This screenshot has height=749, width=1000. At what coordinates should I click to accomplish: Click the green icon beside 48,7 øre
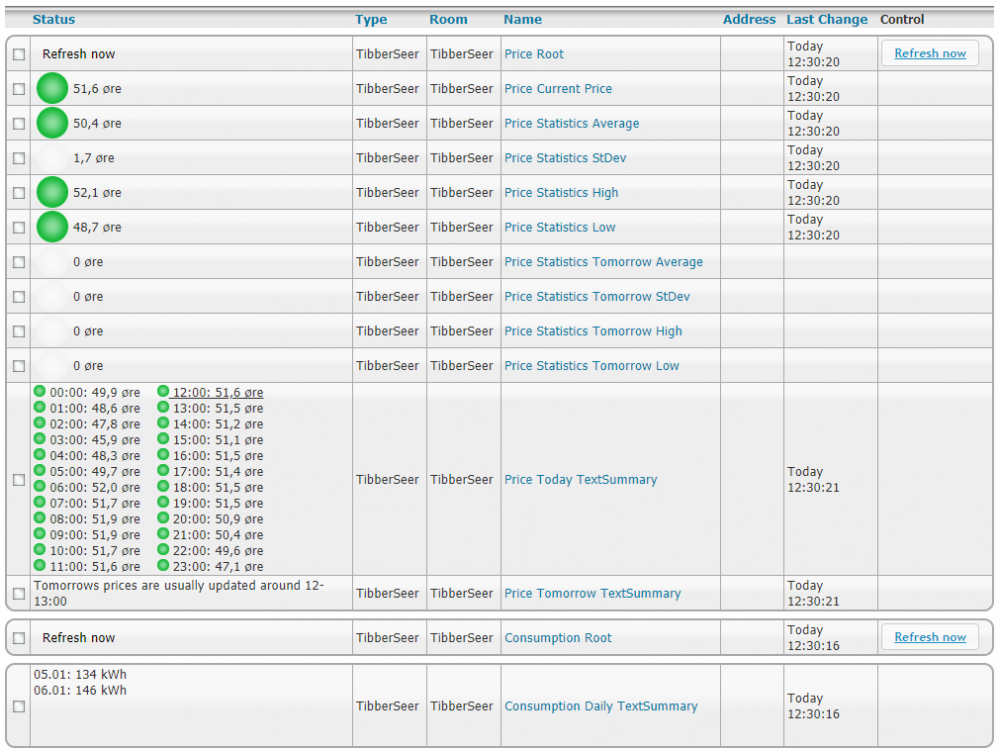coord(52,228)
